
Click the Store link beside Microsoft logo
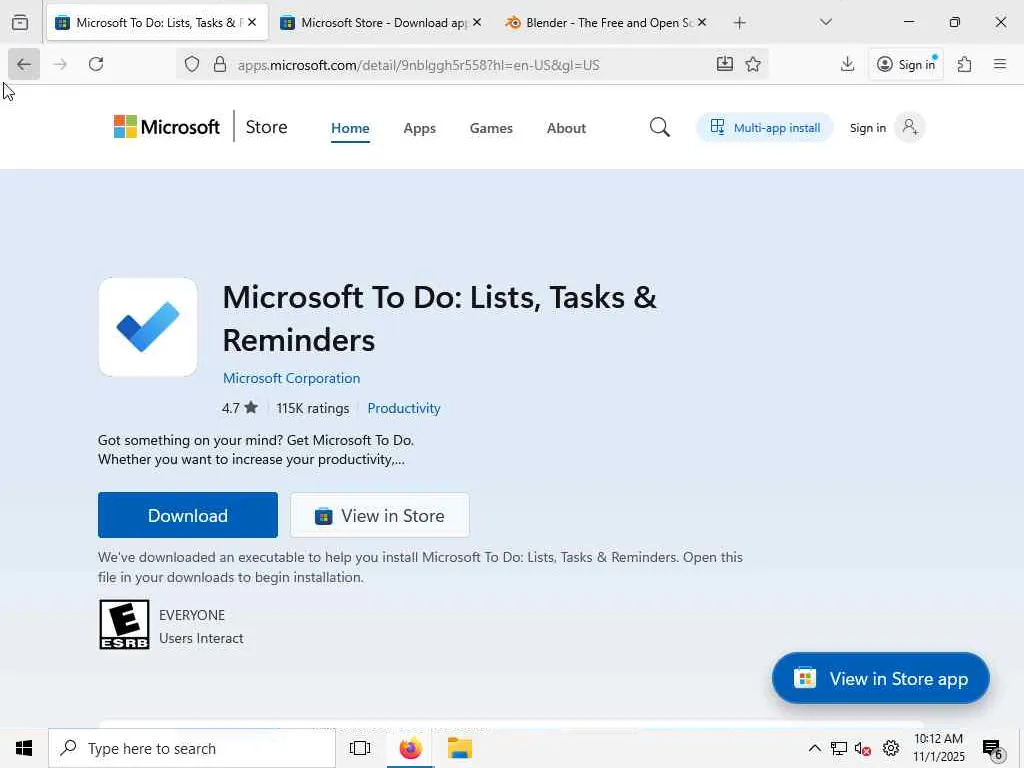point(266,127)
